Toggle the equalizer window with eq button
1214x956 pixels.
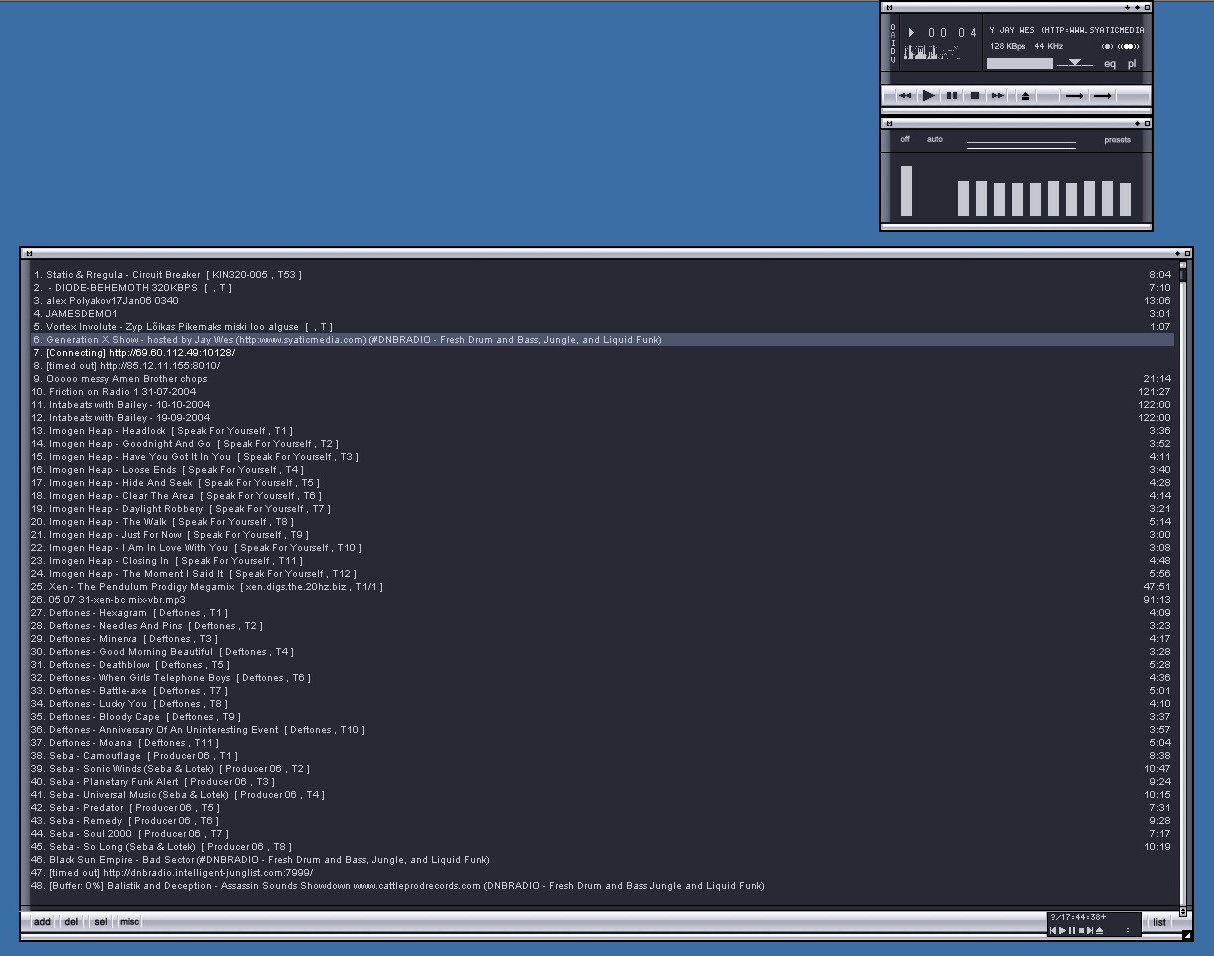click(1110, 64)
